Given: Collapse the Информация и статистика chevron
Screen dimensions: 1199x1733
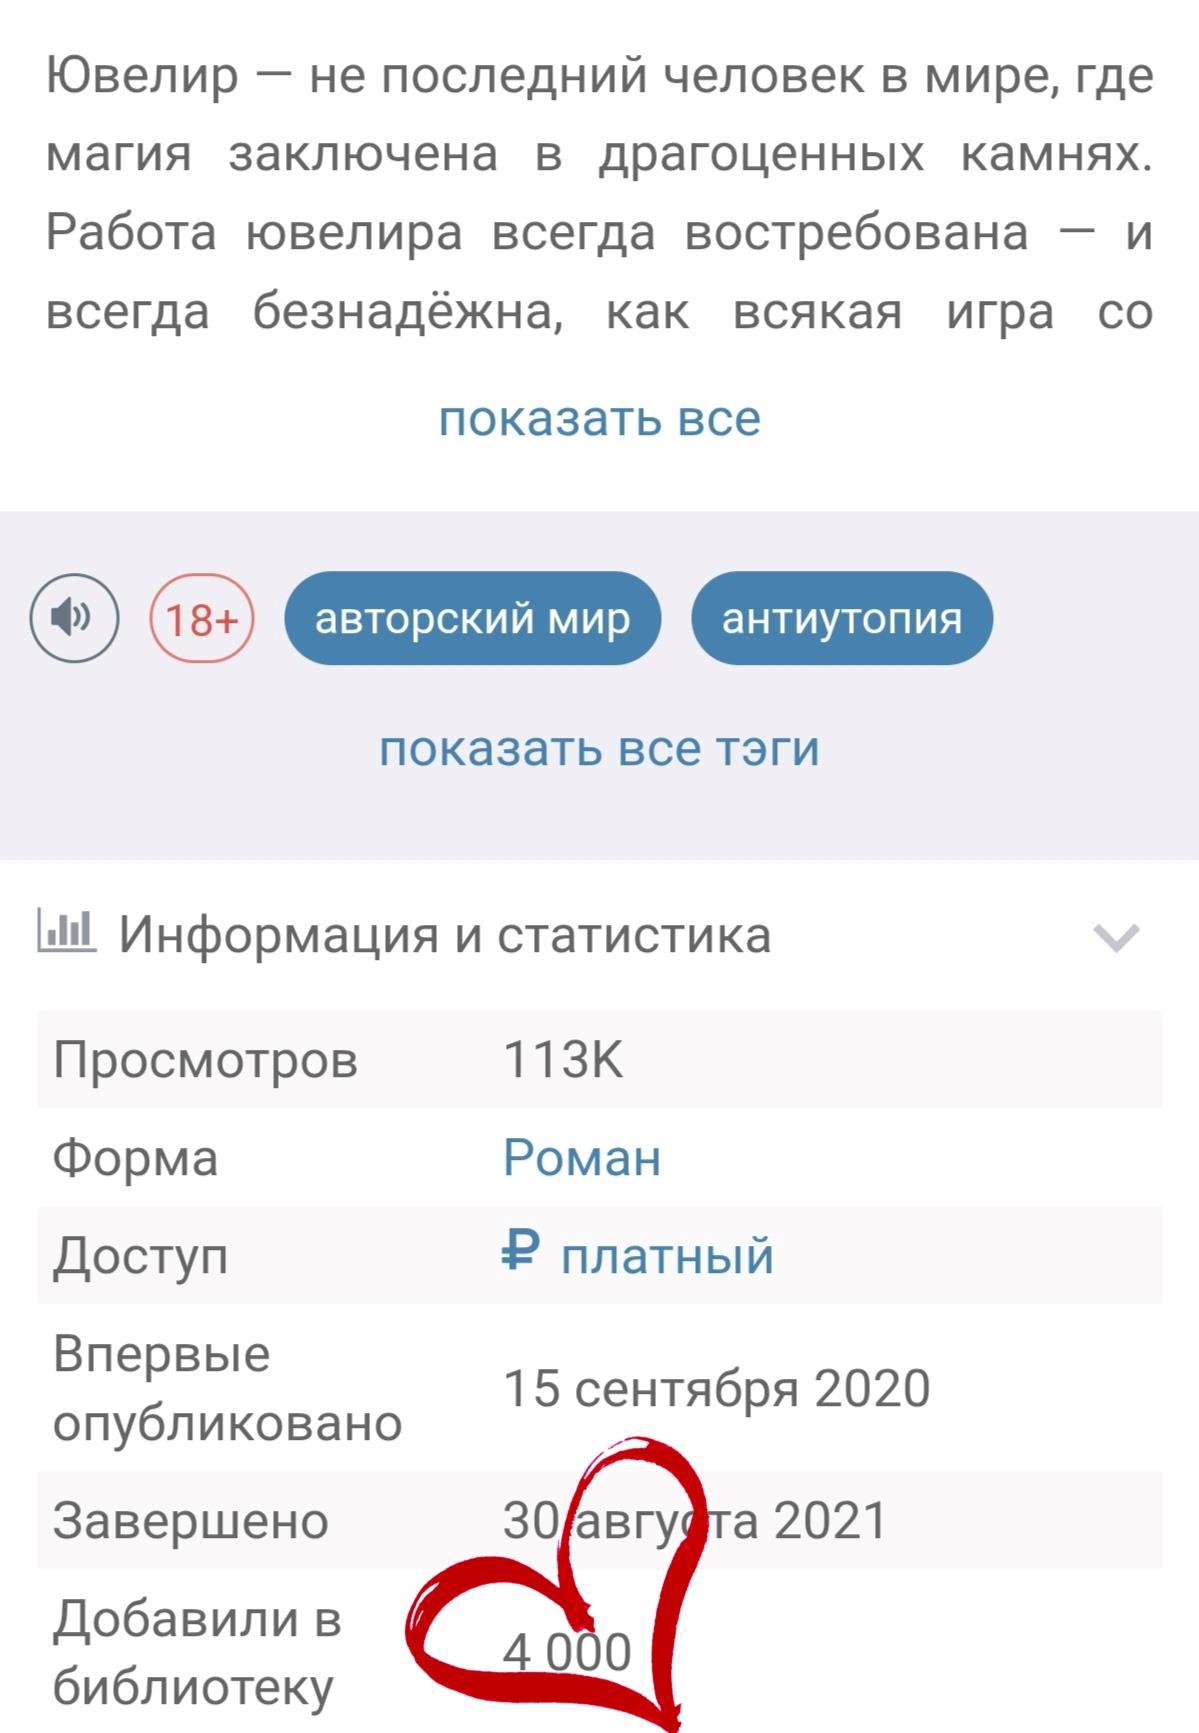Looking at the screenshot, I should point(1116,937).
